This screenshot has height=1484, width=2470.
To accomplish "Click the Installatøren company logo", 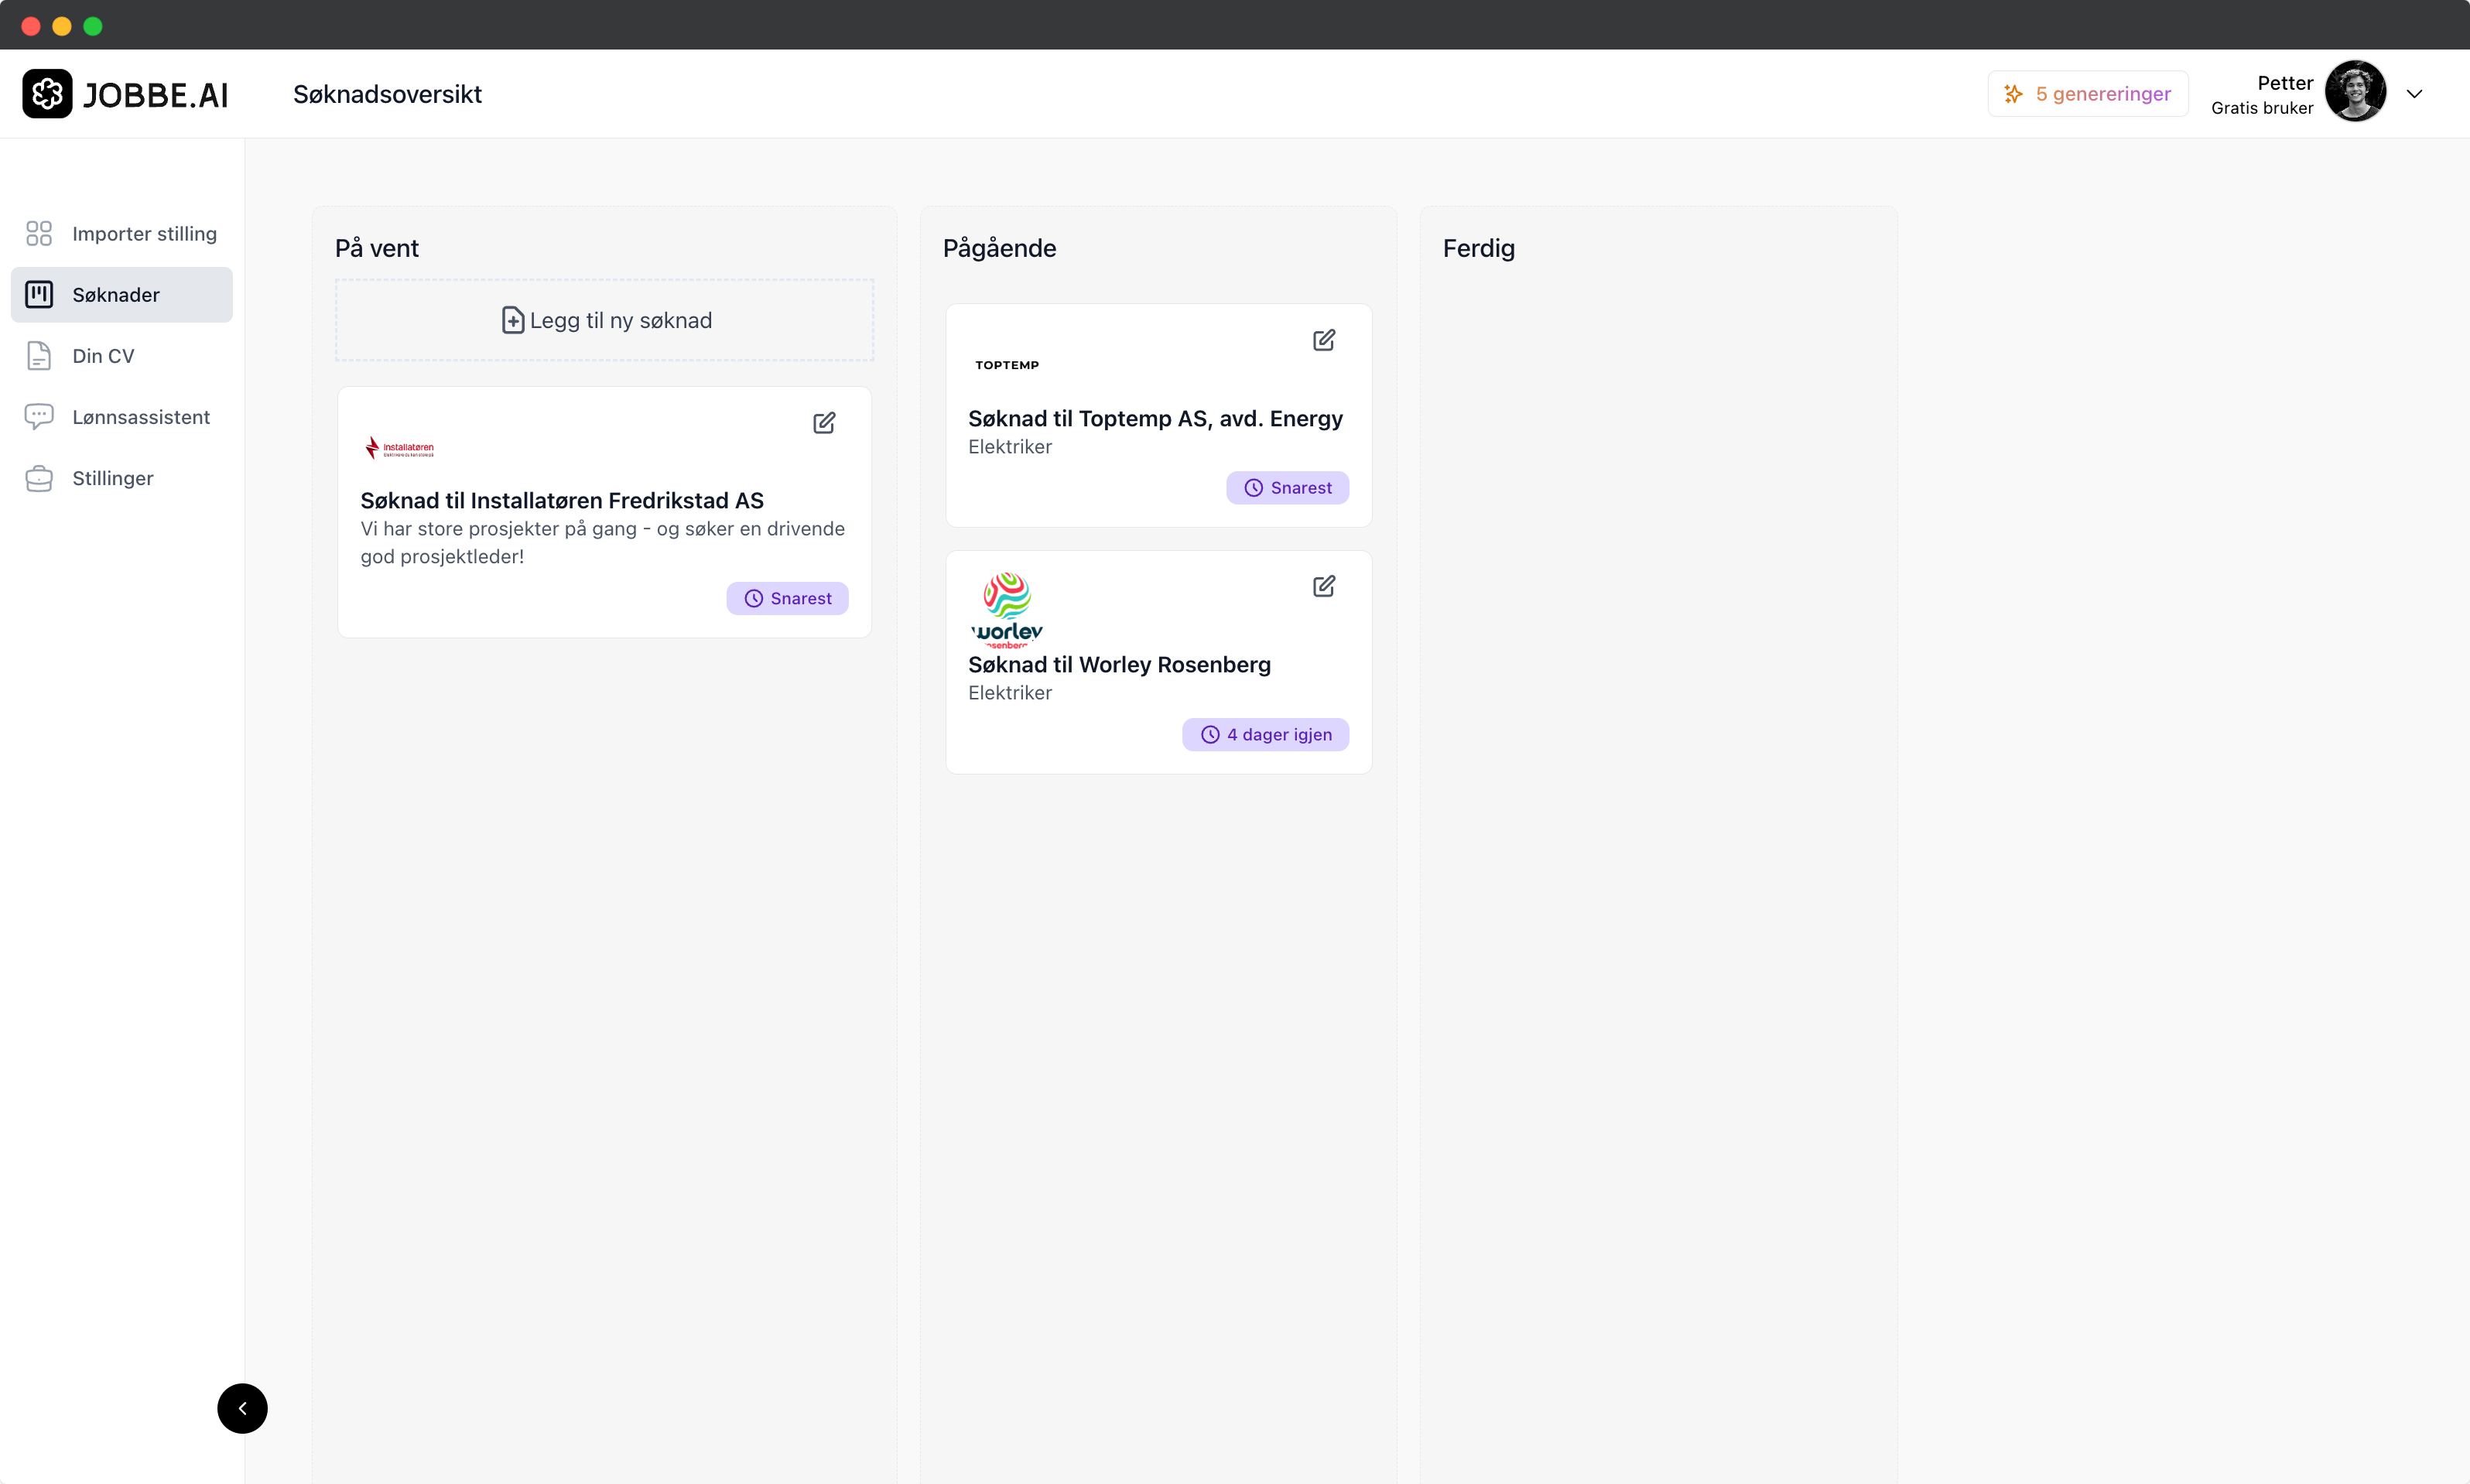I will click(400, 448).
